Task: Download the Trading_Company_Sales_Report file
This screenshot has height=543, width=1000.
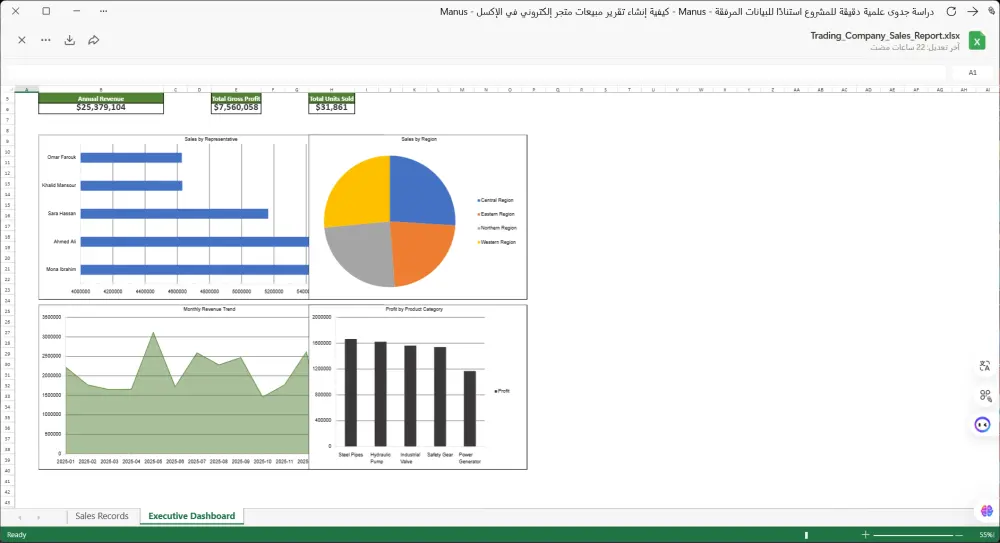Action: point(70,40)
